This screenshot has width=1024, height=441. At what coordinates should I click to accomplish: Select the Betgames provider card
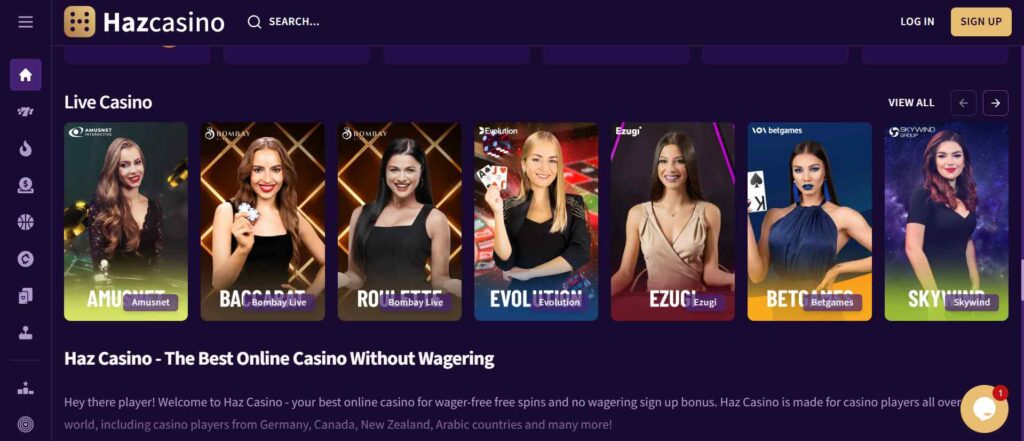pyautogui.click(x=809, y=221)
